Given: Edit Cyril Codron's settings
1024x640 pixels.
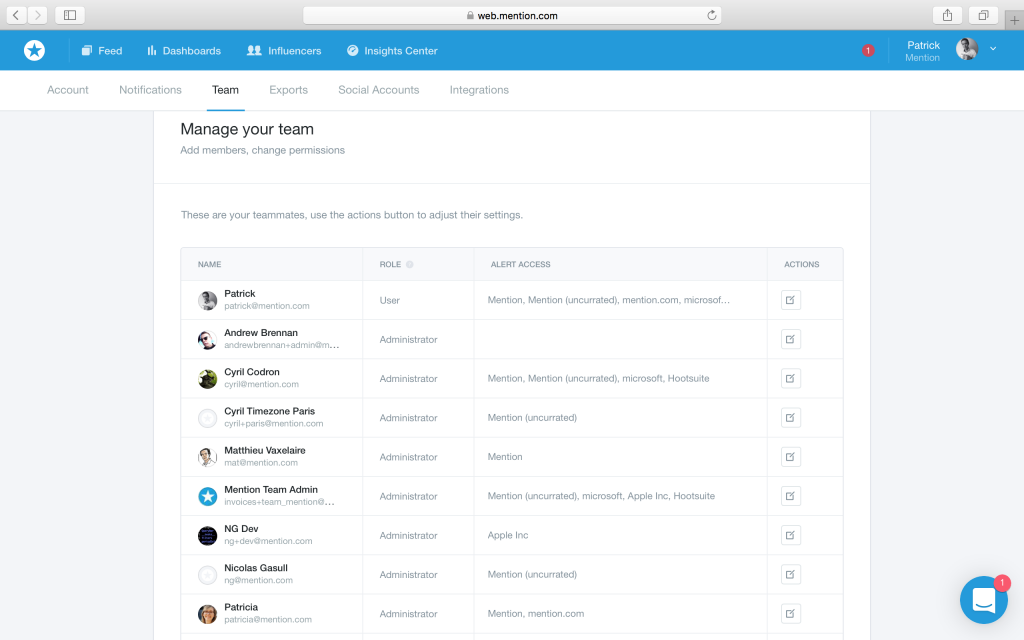Looking at the screenshot, I should (x=790, y=379).
